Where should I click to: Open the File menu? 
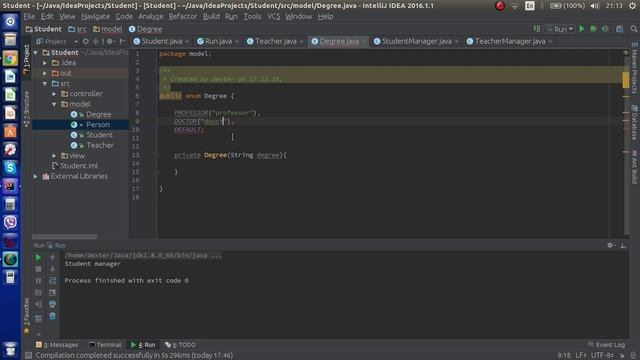pyautogui.click(x=29, y=17)
